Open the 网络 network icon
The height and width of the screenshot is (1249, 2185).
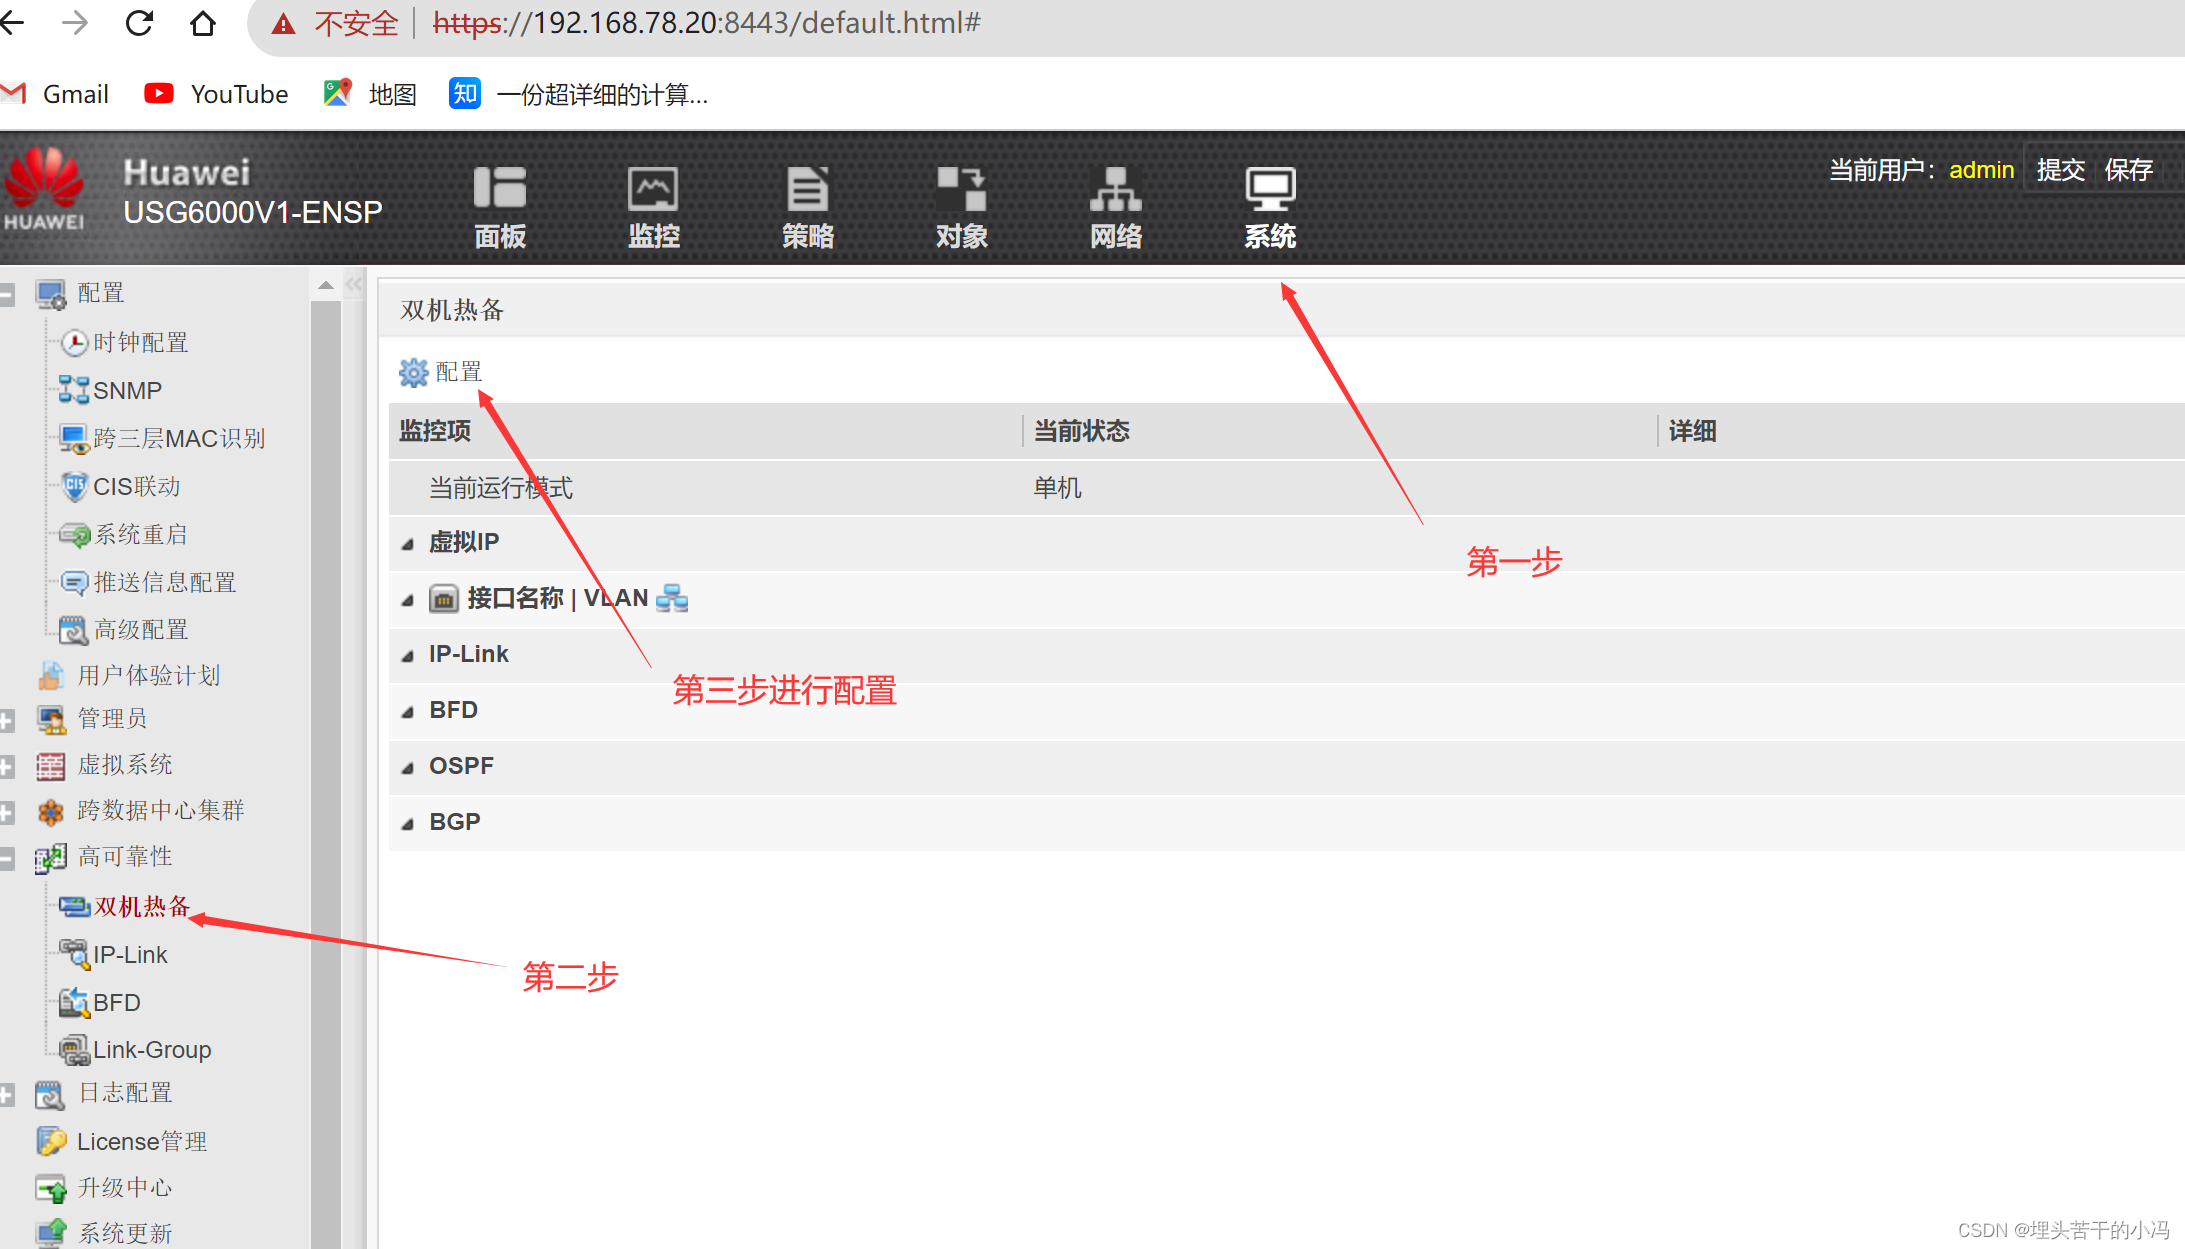click(1115, 188)
